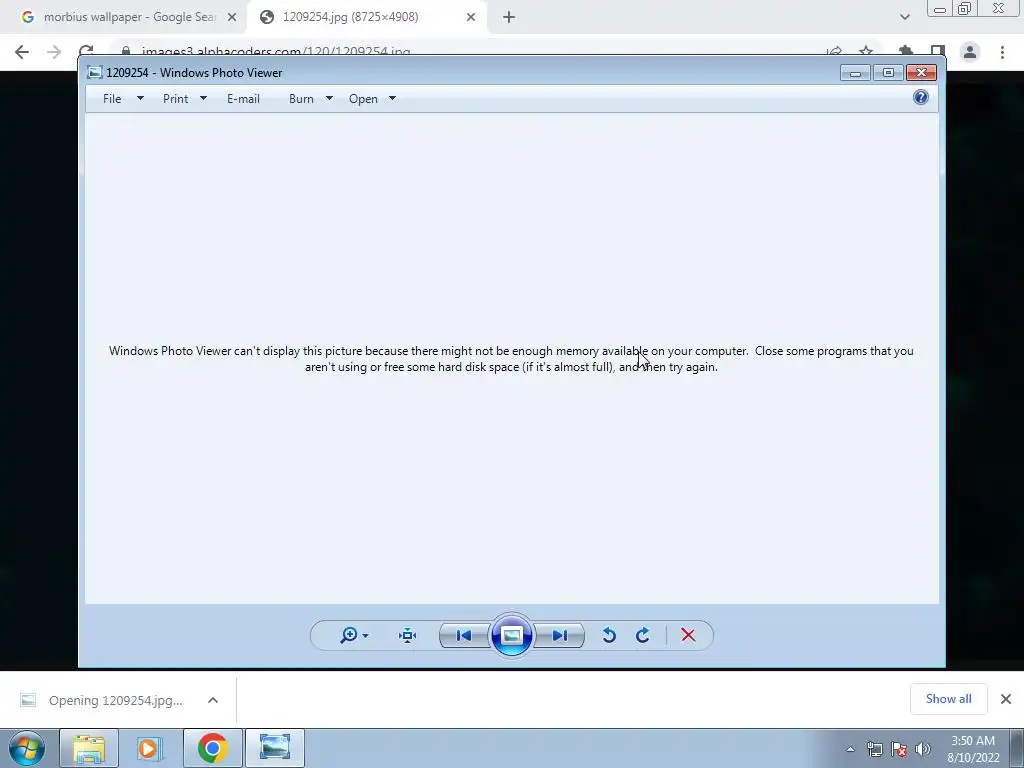
Task: Open Chrome's three-dot menu
Action: tap(1002, 52)
